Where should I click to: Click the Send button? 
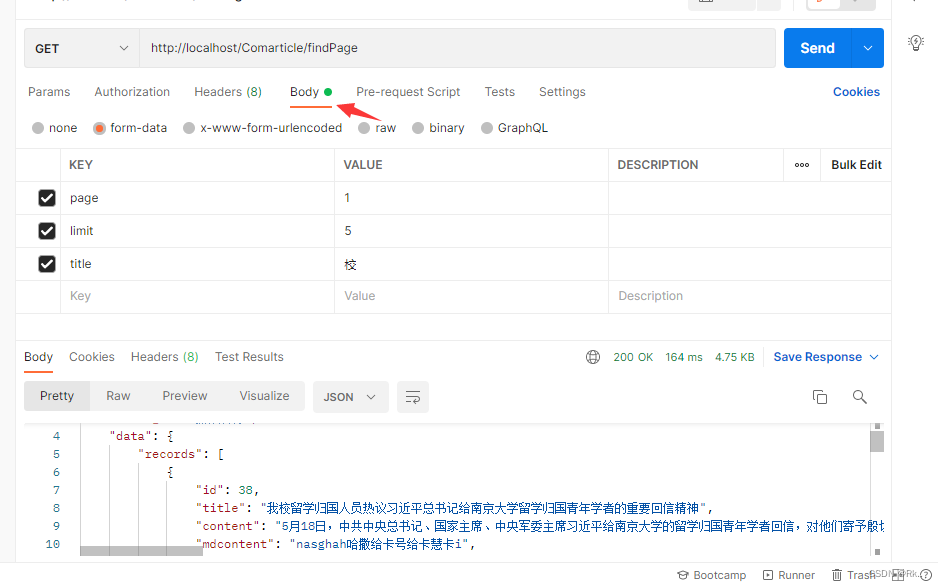pyautogui.click(x=817, y=47)
